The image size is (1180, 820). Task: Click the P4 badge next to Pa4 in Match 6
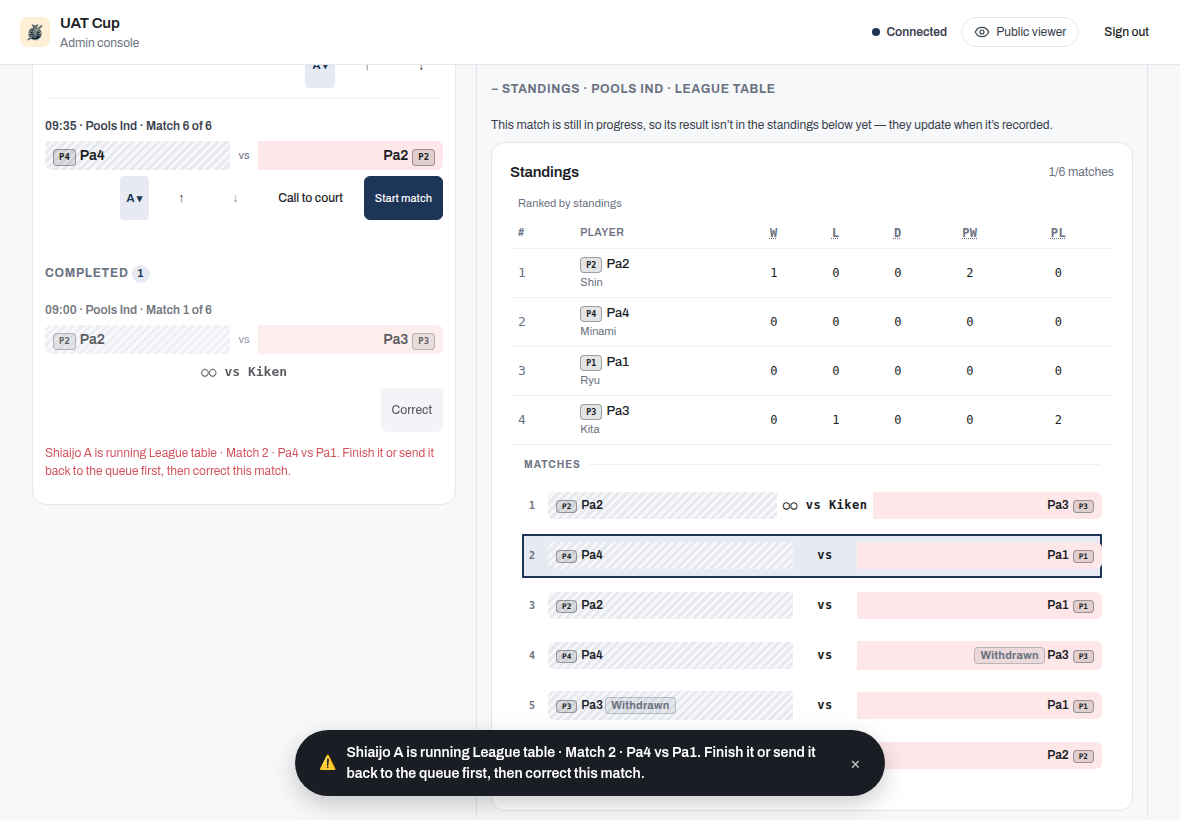click(x=64, y=156)
